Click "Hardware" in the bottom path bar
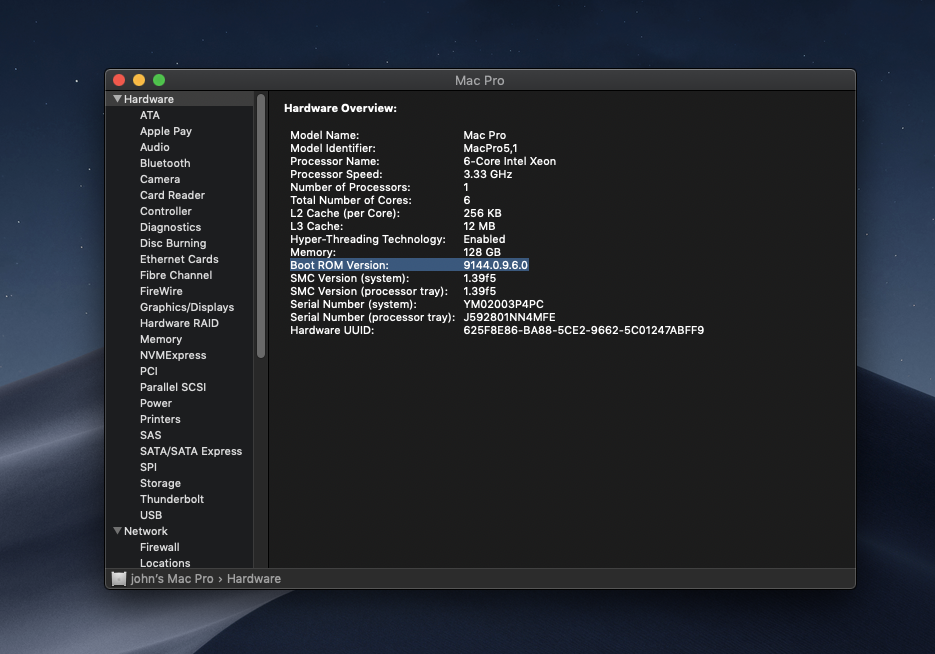The height and width of the screenshot is (654, 935). (253, 579)
